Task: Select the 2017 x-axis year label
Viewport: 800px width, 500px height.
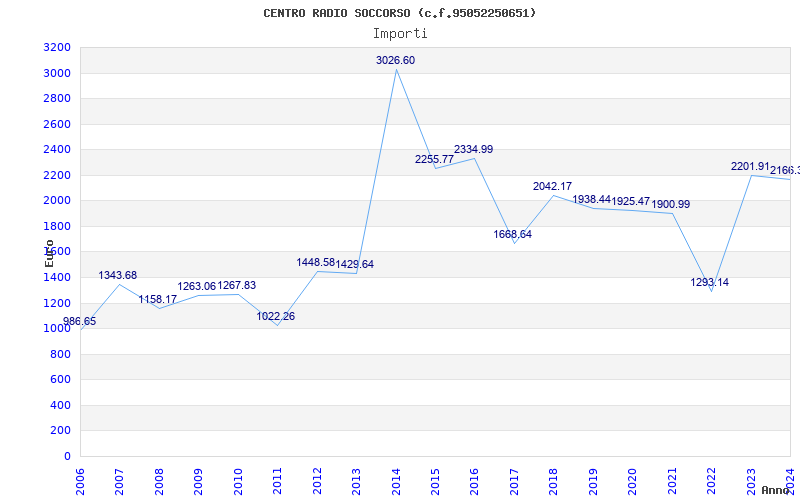Action: coord(514,482)
